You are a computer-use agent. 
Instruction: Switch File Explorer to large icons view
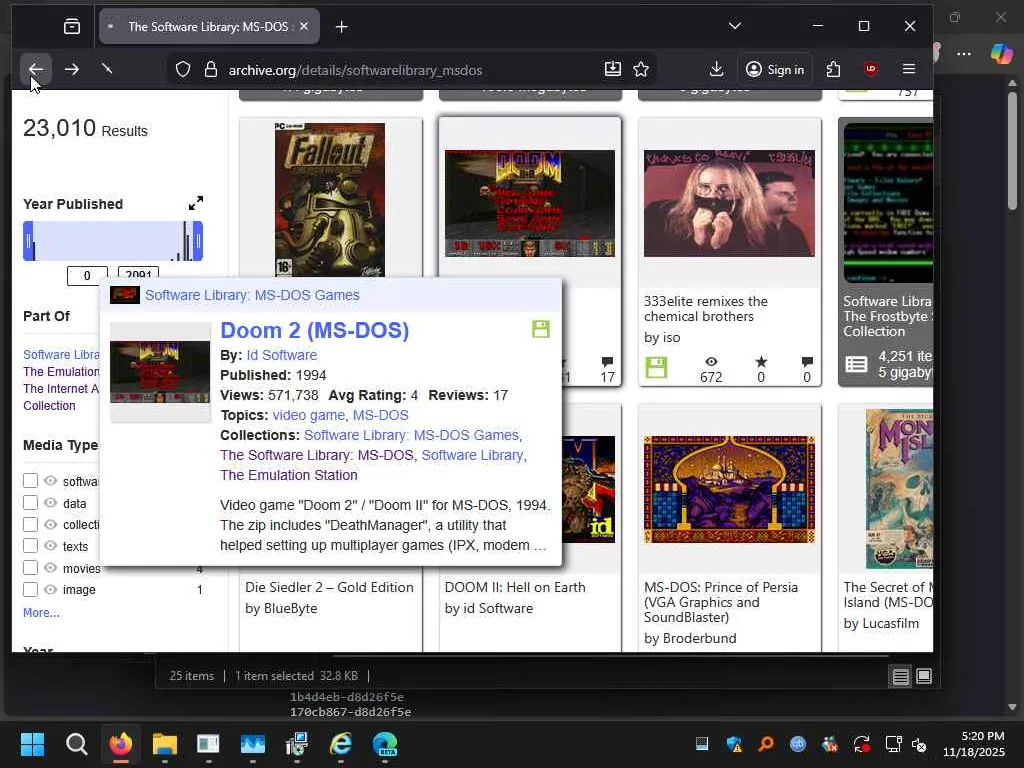pyautogui.click(x=924, y=676)
